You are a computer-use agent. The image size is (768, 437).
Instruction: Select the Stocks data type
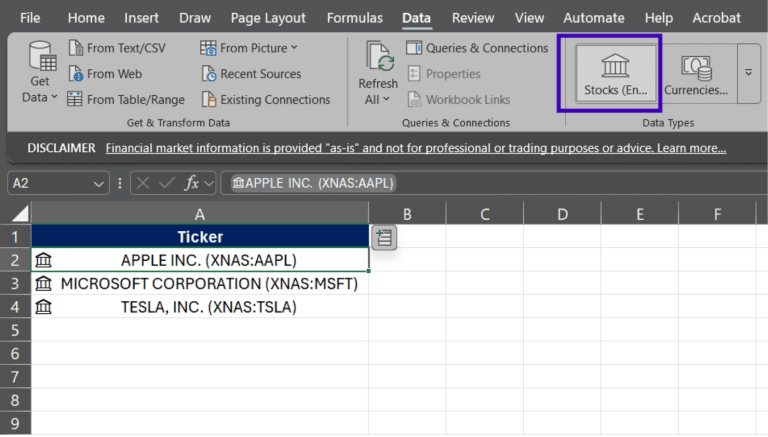(x=616, y=73)
